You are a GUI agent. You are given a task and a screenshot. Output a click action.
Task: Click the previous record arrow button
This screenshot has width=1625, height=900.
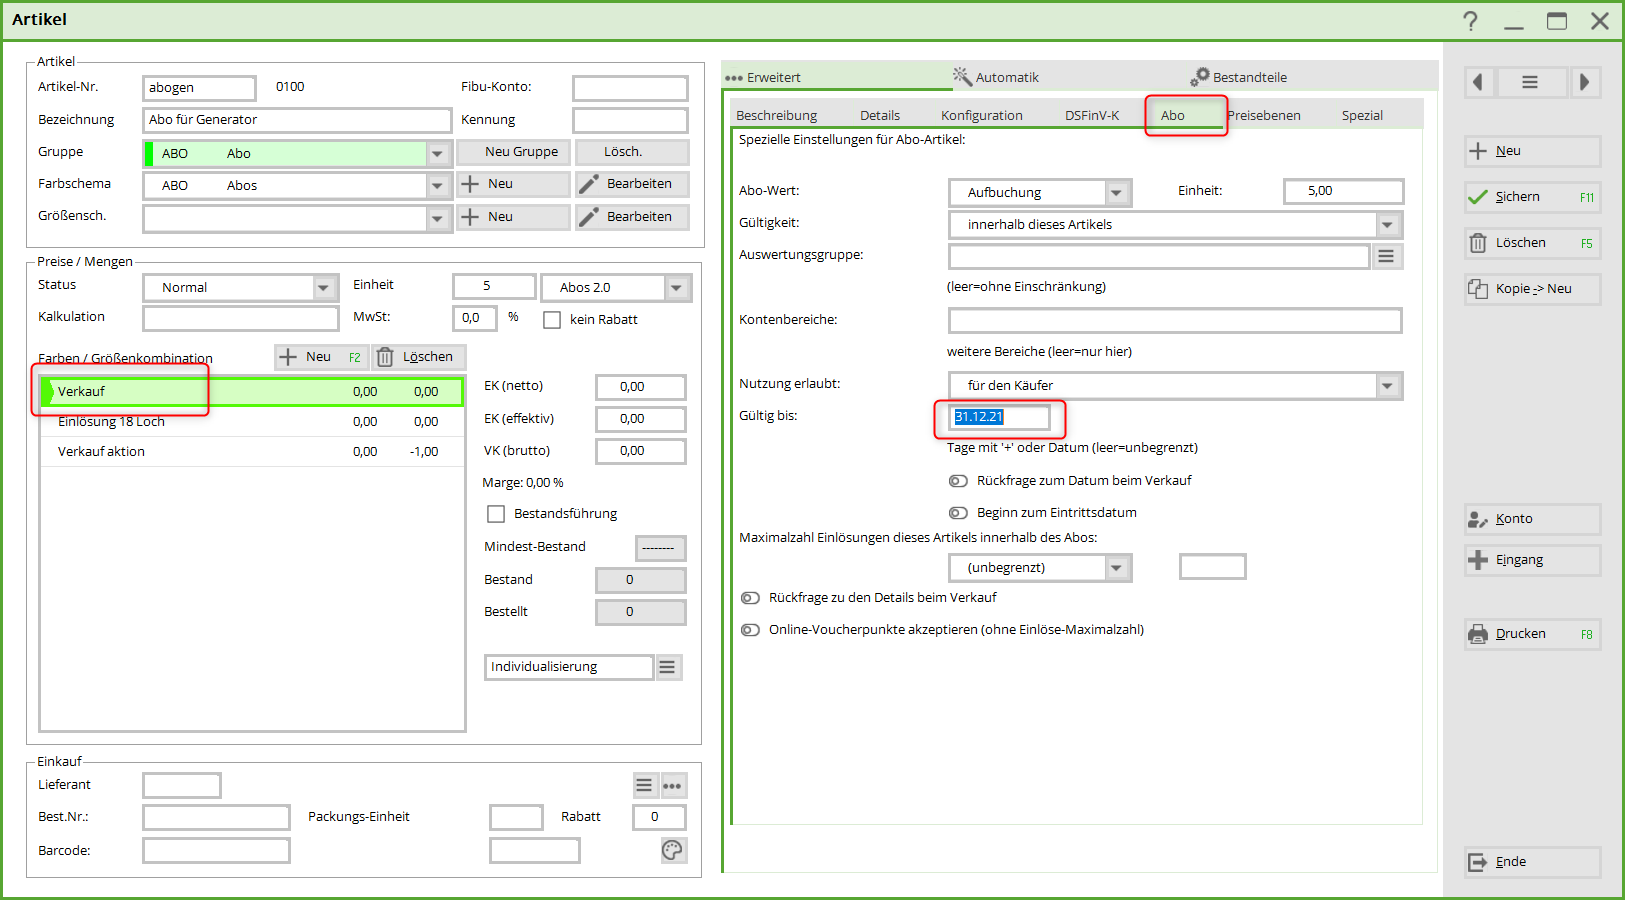[x=1479, y=82]
